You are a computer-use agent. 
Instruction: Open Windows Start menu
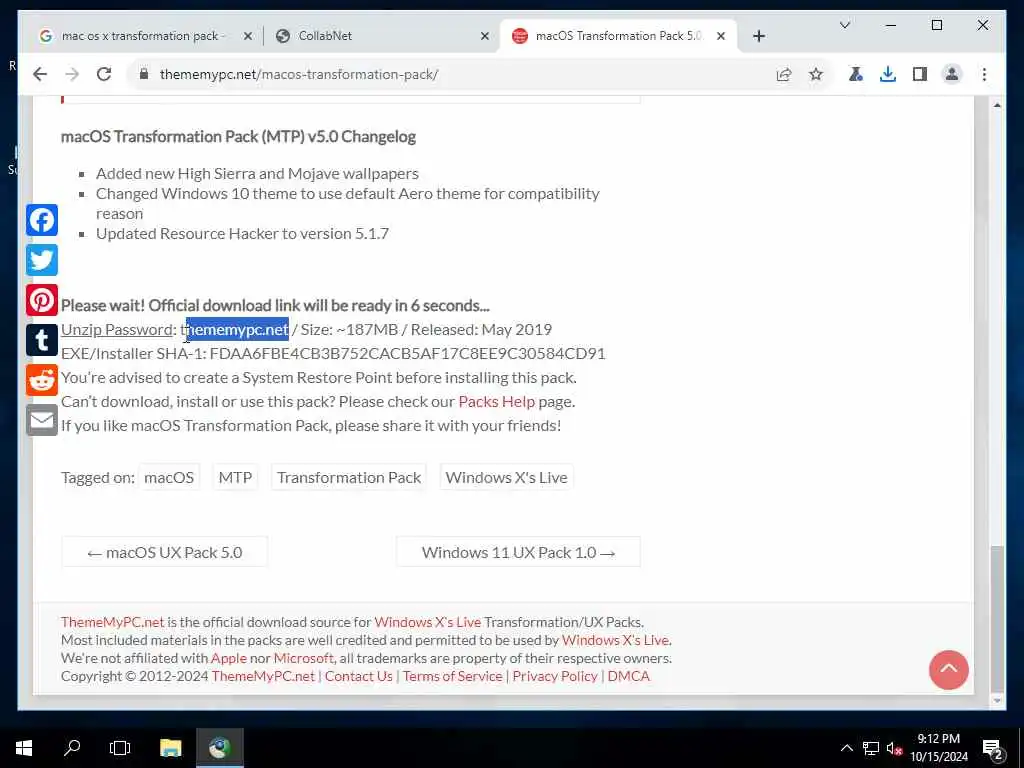pyautogui.click(x=24, y=748)
